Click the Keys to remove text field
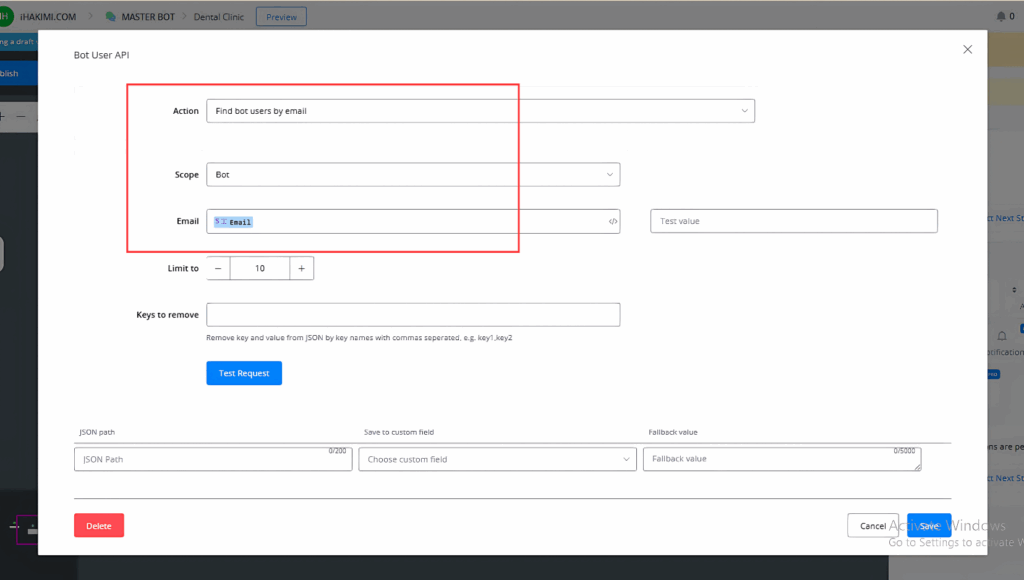 pos(412,315)
